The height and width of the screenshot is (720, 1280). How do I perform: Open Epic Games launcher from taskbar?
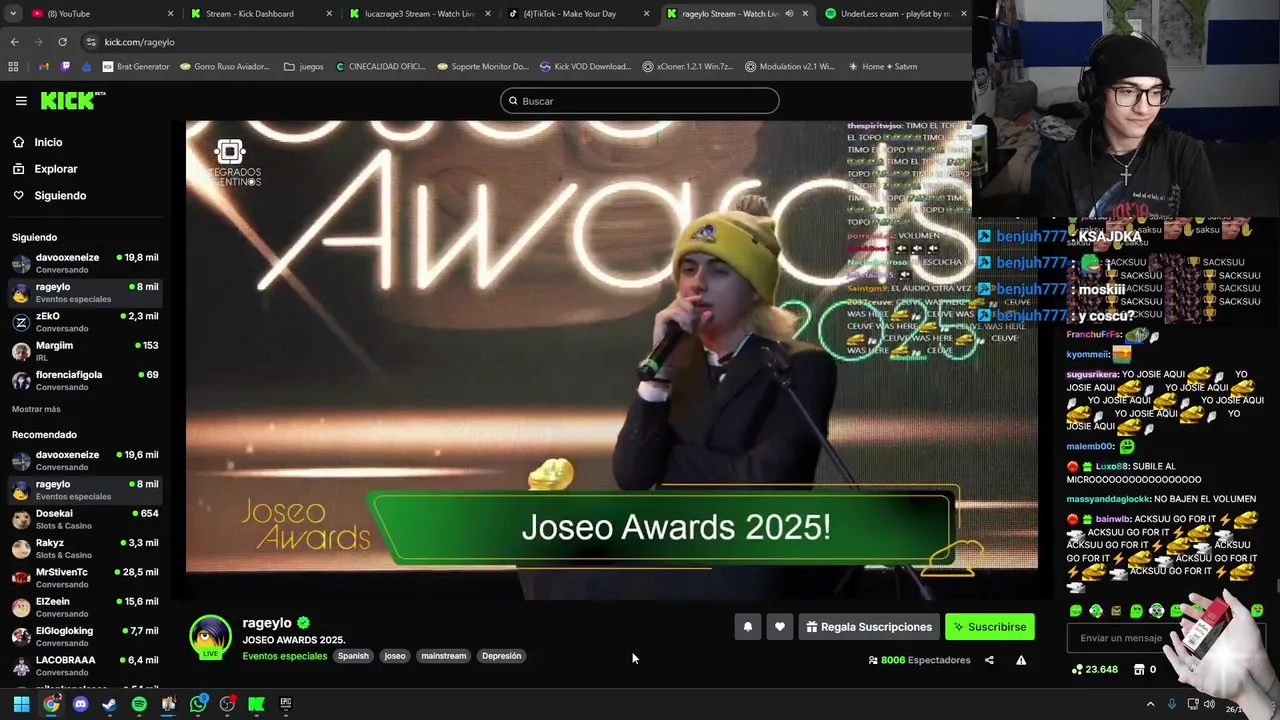285,704
